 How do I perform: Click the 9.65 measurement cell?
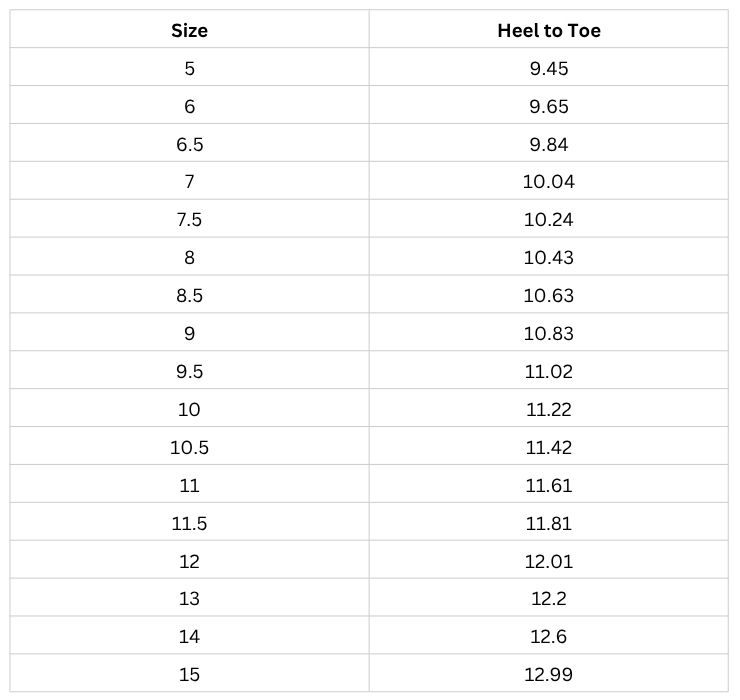pyautogui.click(x=549, y=106)
